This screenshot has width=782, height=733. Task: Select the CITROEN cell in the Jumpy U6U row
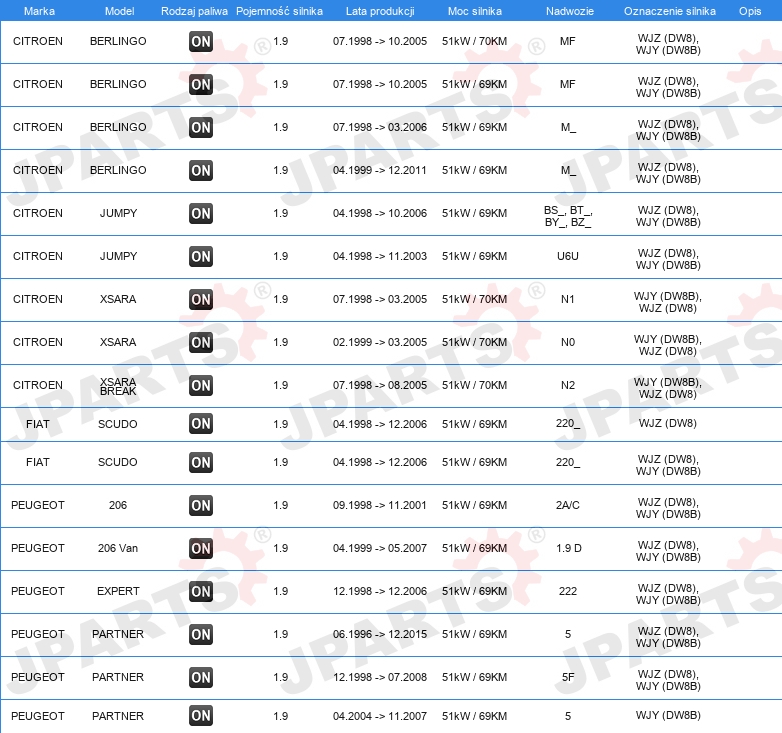(38, 256)
